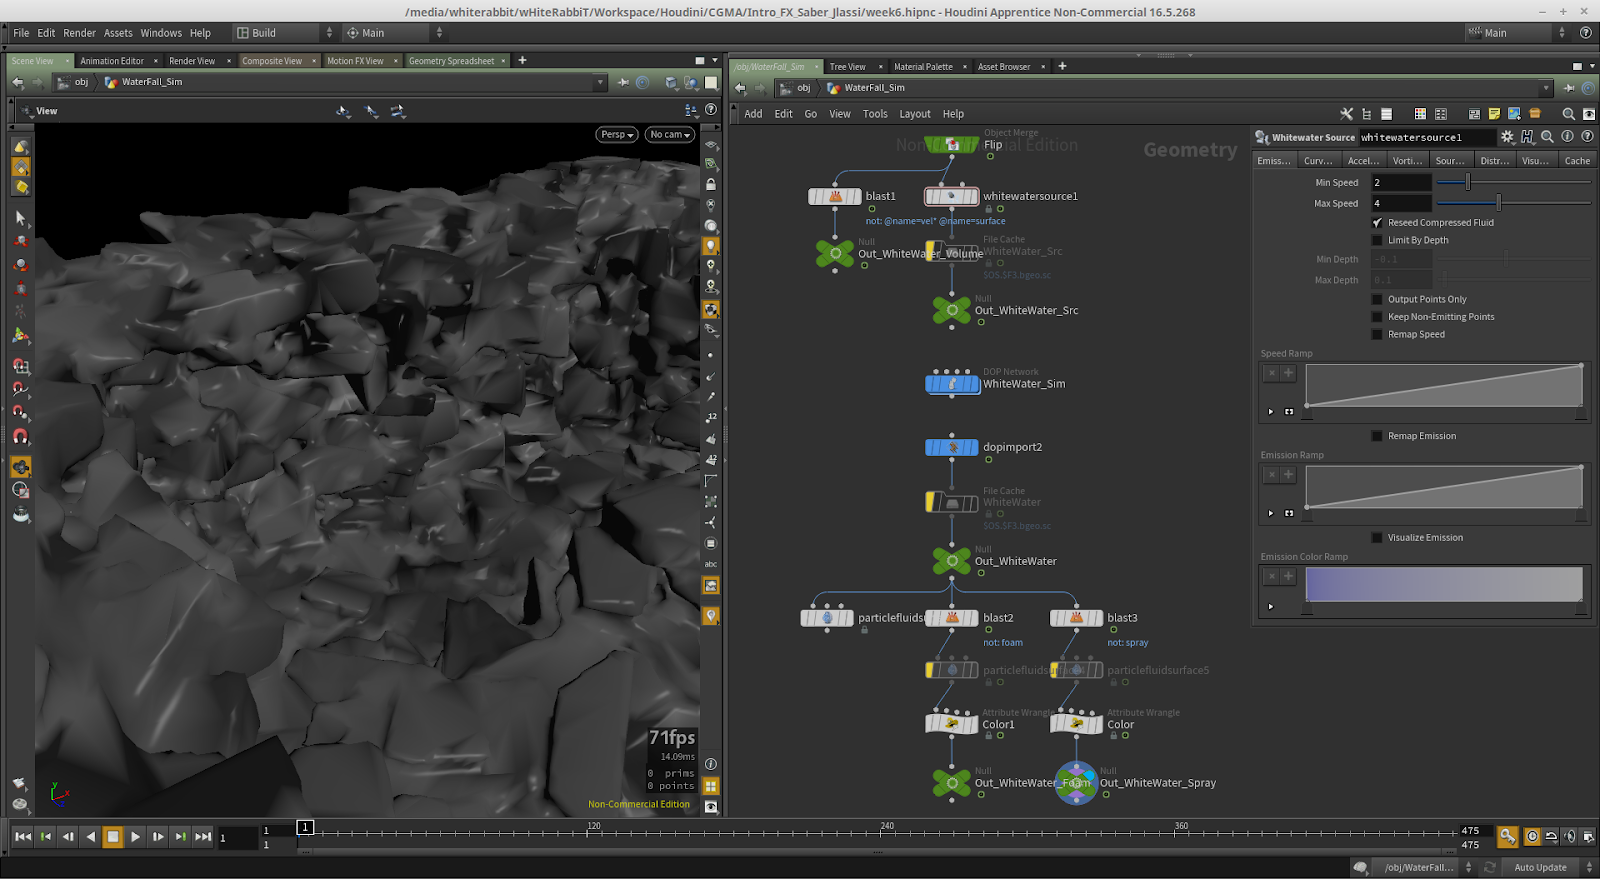Click the parameter gear settings icon
Image resolution: width=1600 pixels, height=879 pixels.
1507,137
